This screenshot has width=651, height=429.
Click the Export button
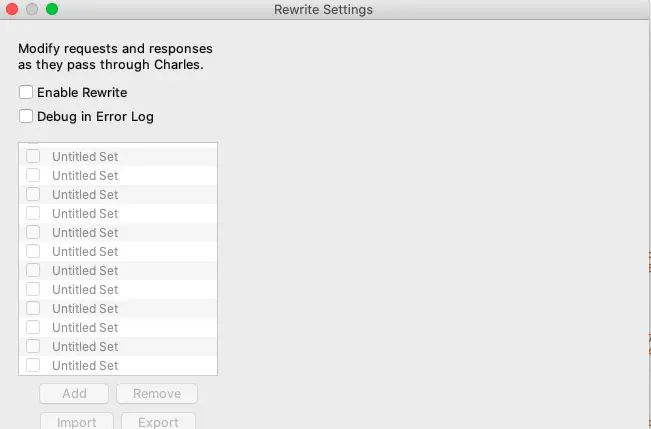(x=158, y=422)
